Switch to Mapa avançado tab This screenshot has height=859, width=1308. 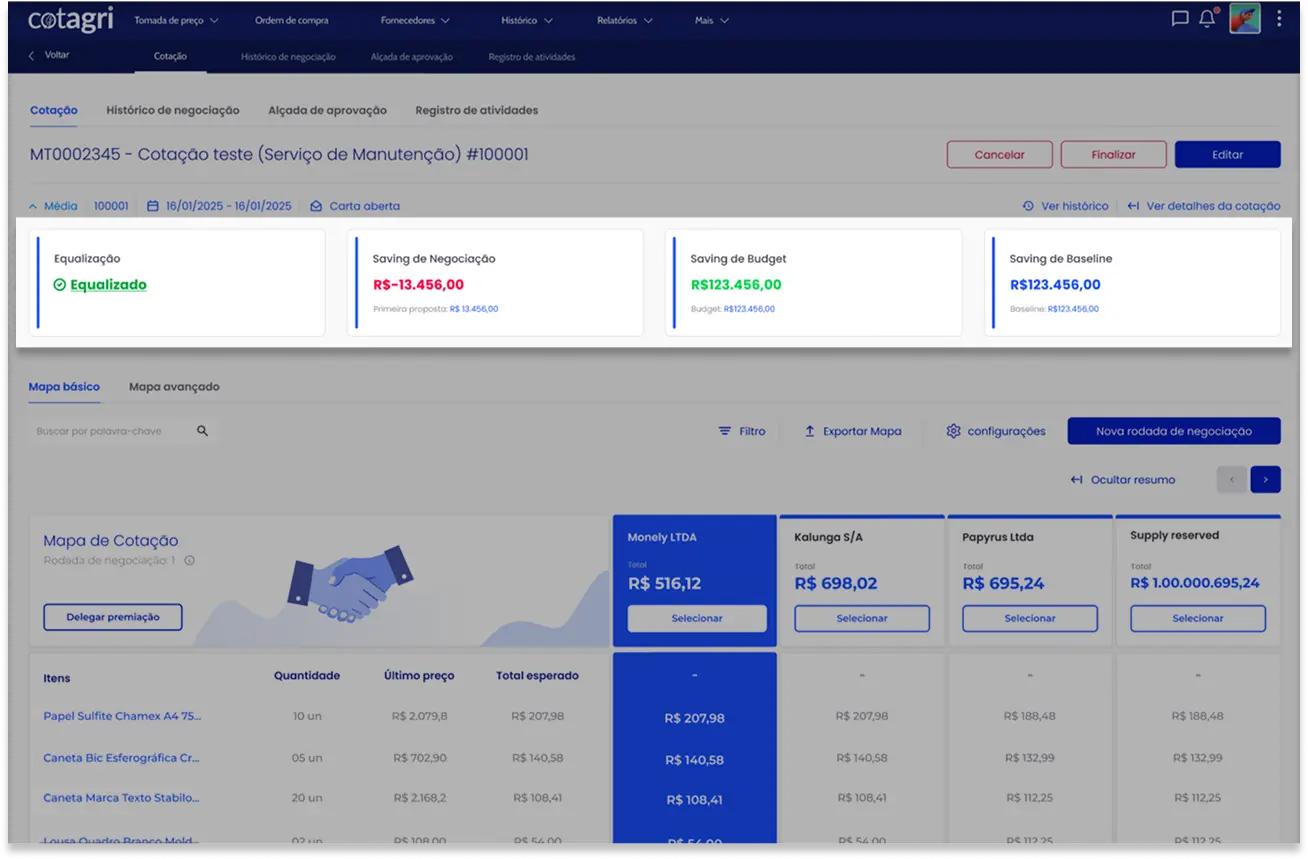click(x=174, y=387)
